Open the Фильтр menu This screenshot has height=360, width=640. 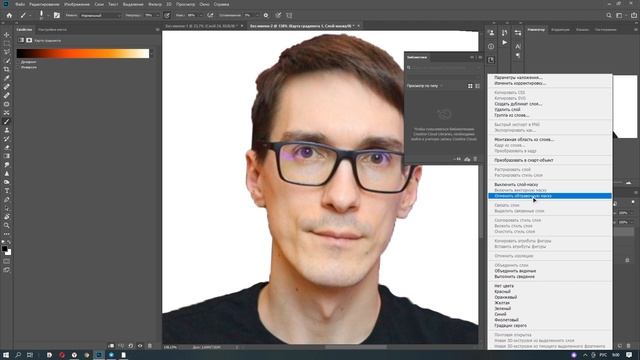(x=155, y=4)
